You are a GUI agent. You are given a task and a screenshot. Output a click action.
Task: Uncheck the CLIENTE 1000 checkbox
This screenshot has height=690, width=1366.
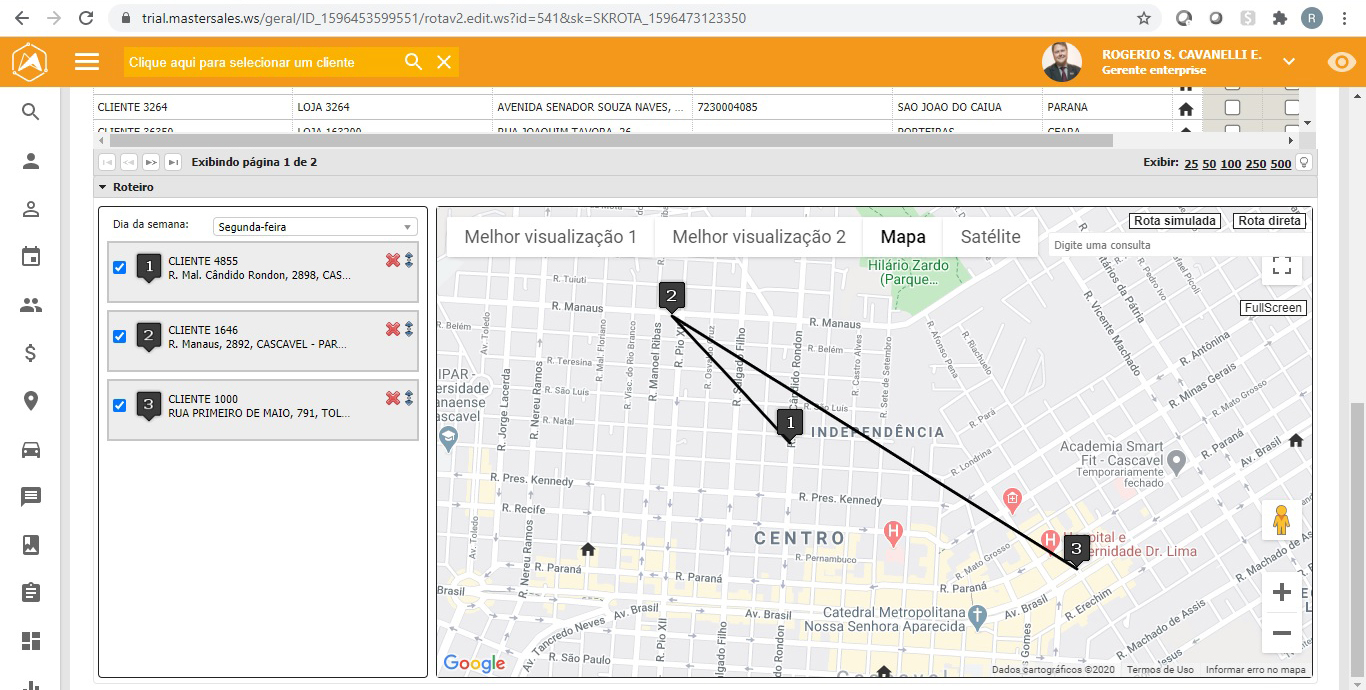(120, 405)
